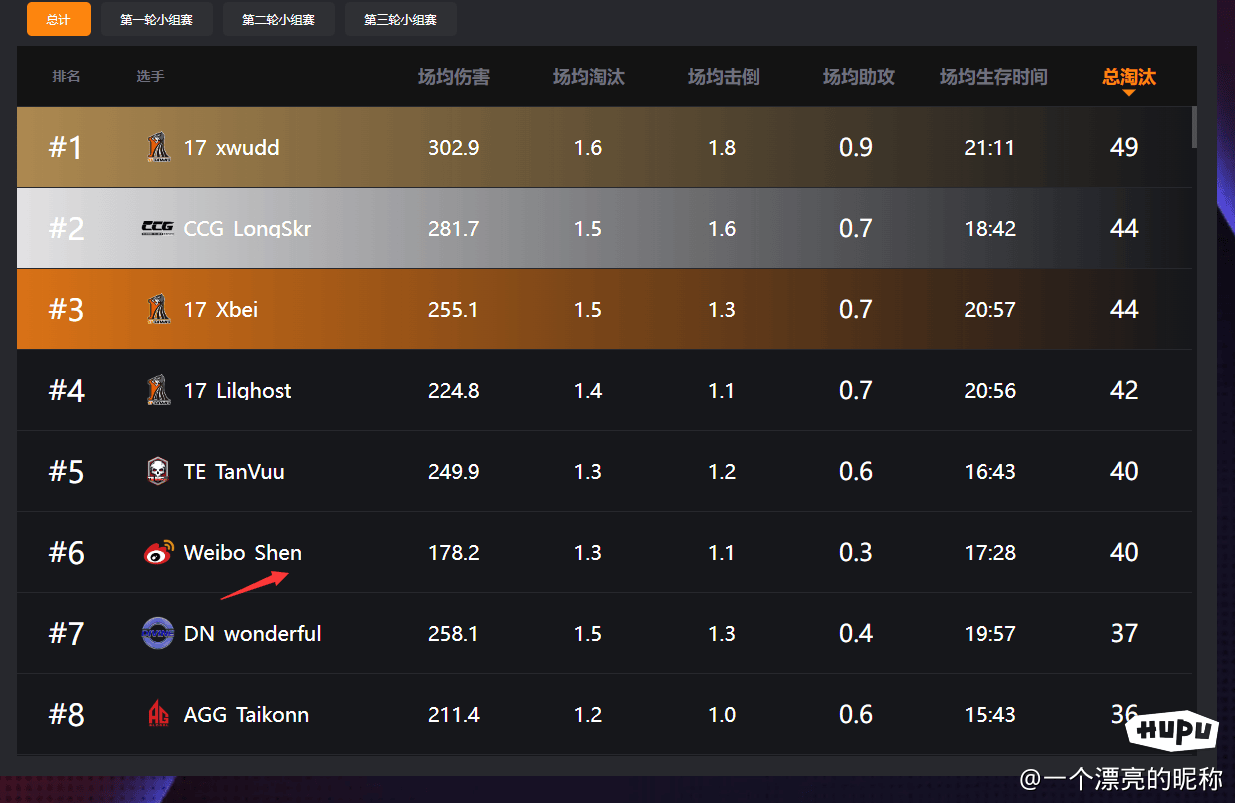
Task: Click LongSkr's average damage 281.7
Action: click(x=454, y=229)
